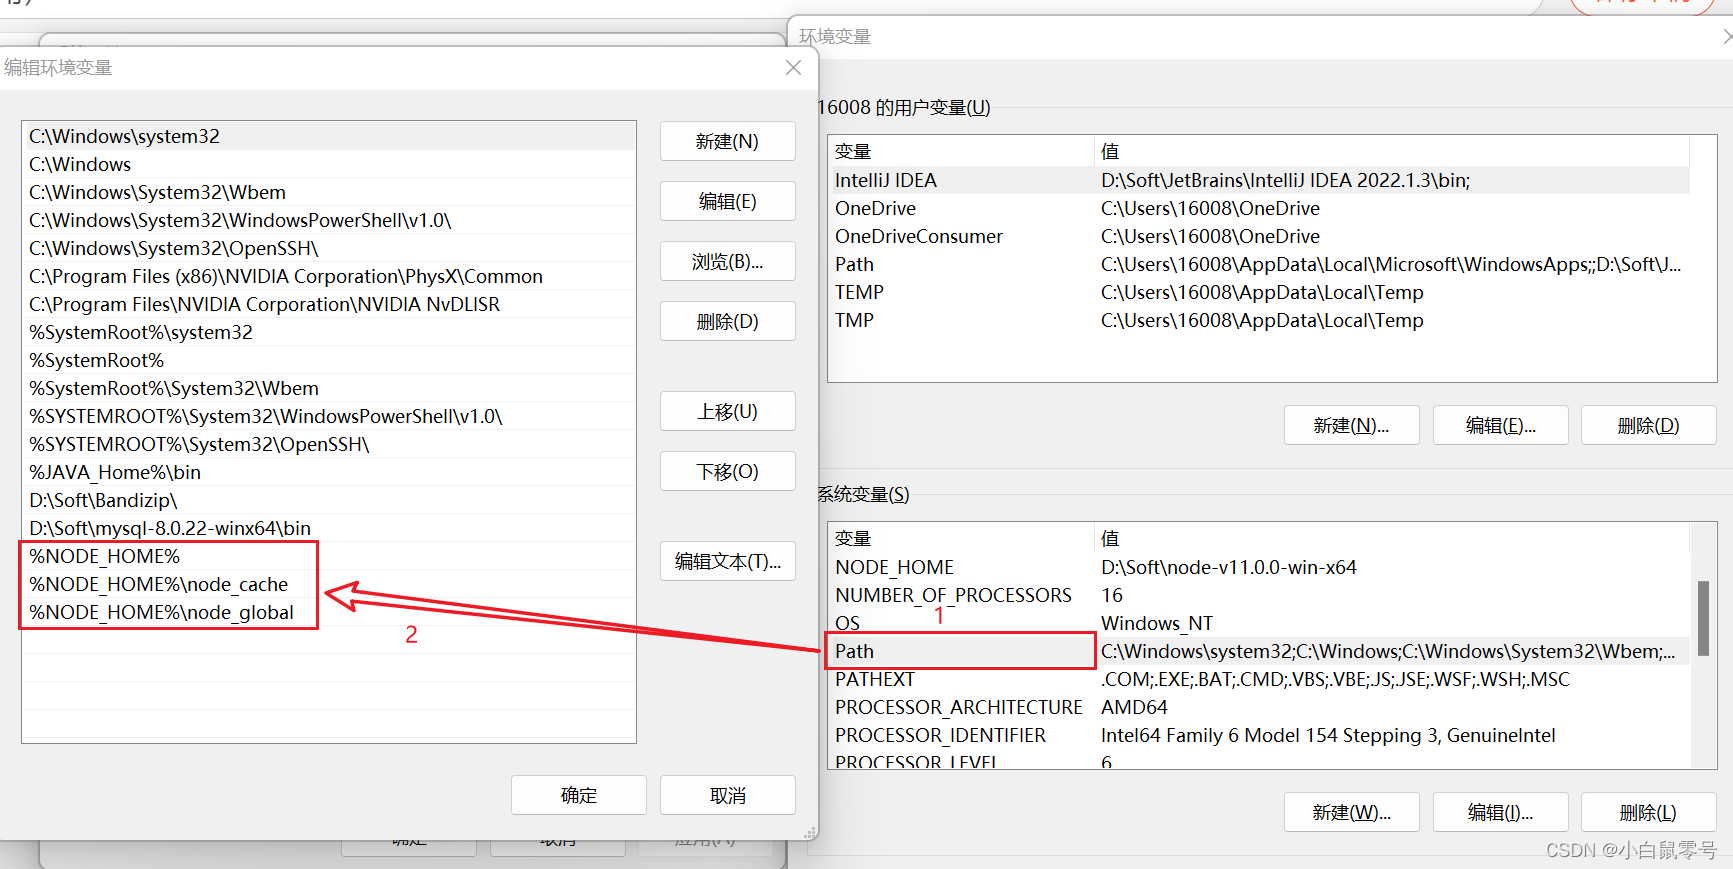Click the NODE_HOME value D:\Soft\node-v11.0.0-win-x64

click(x=1228, y=567)
